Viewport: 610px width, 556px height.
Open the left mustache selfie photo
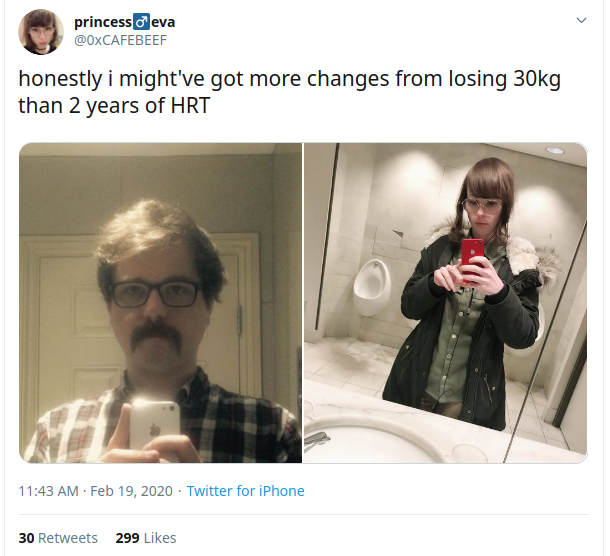pos(160,303)
